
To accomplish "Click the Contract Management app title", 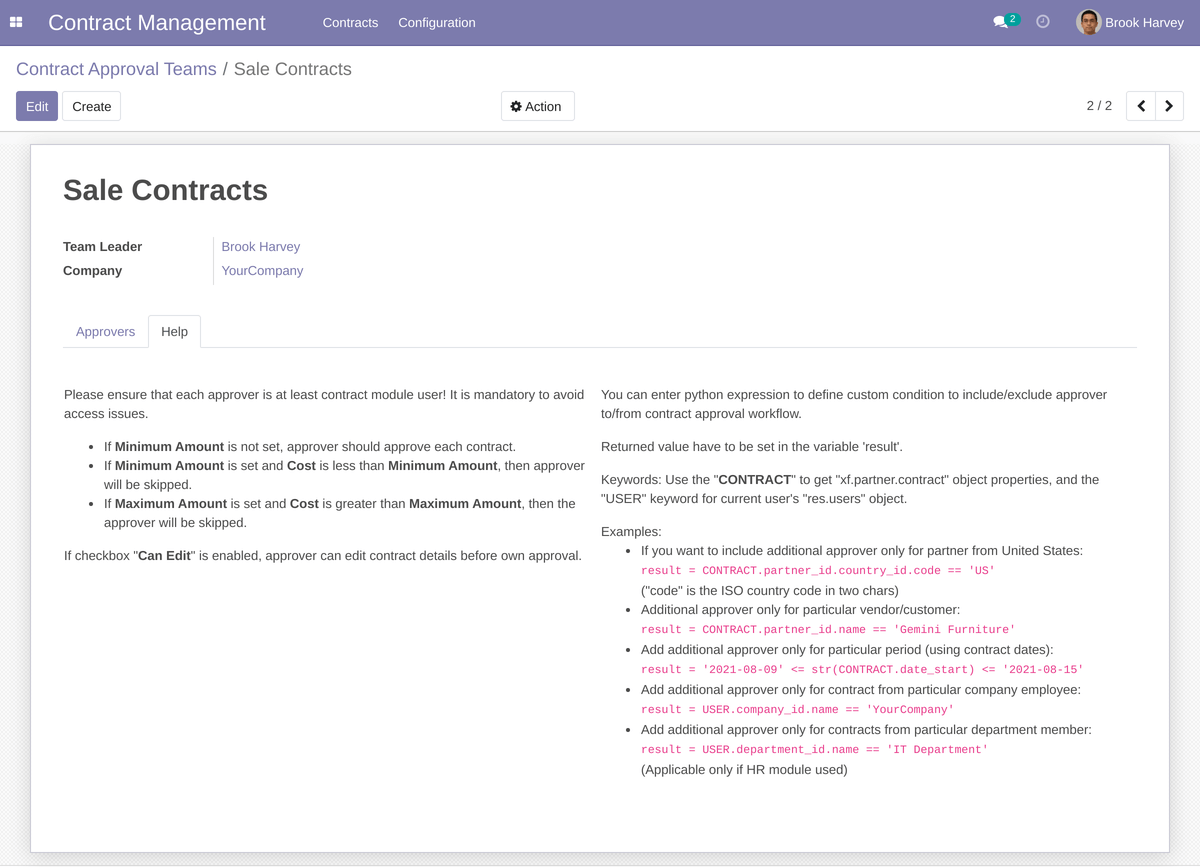I will click(157, 22).
